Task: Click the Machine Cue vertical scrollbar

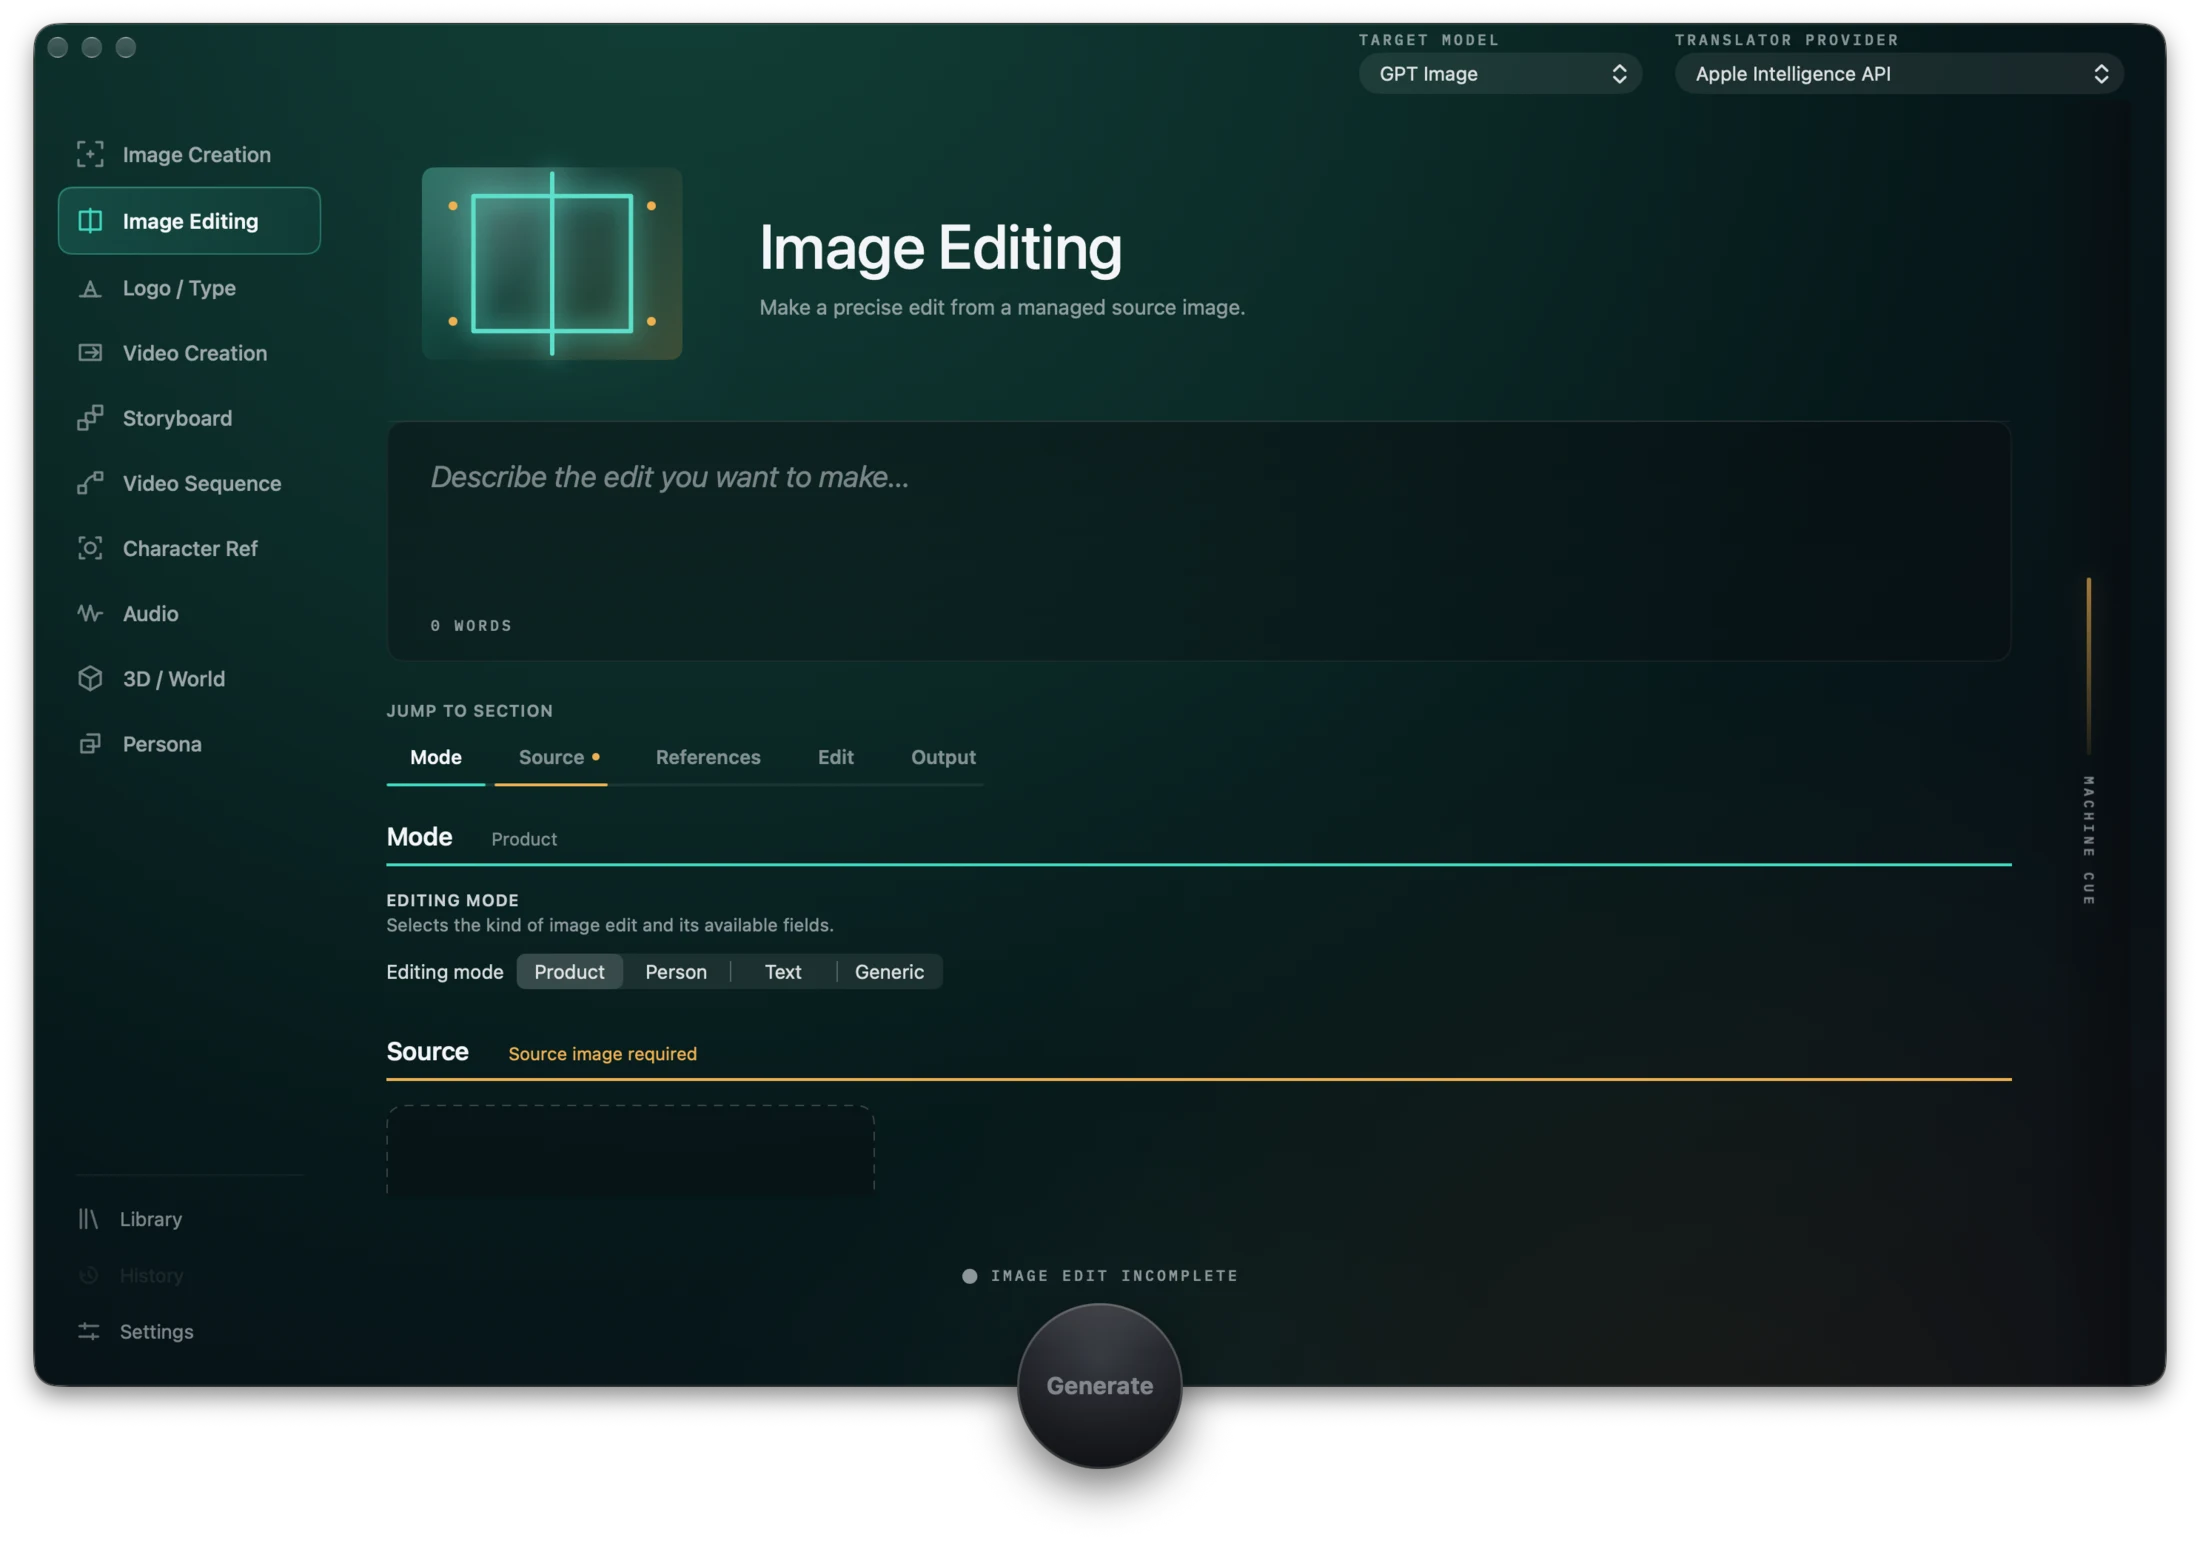Action: pos(2088,666)
